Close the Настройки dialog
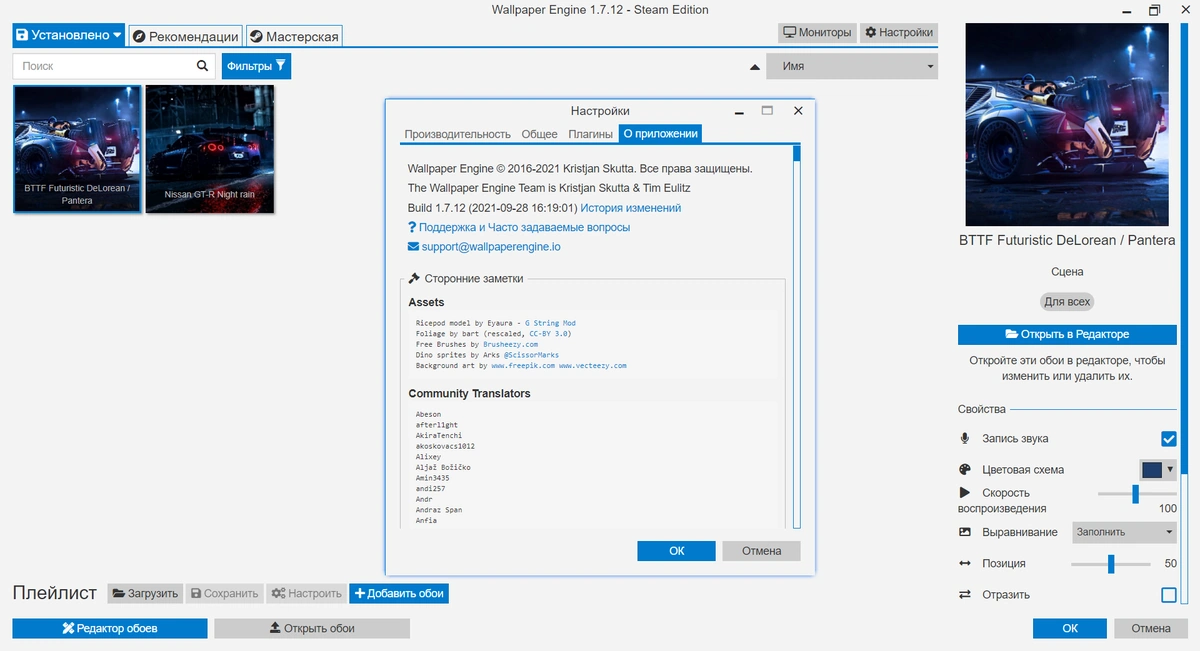 click(x=798, y=111)
